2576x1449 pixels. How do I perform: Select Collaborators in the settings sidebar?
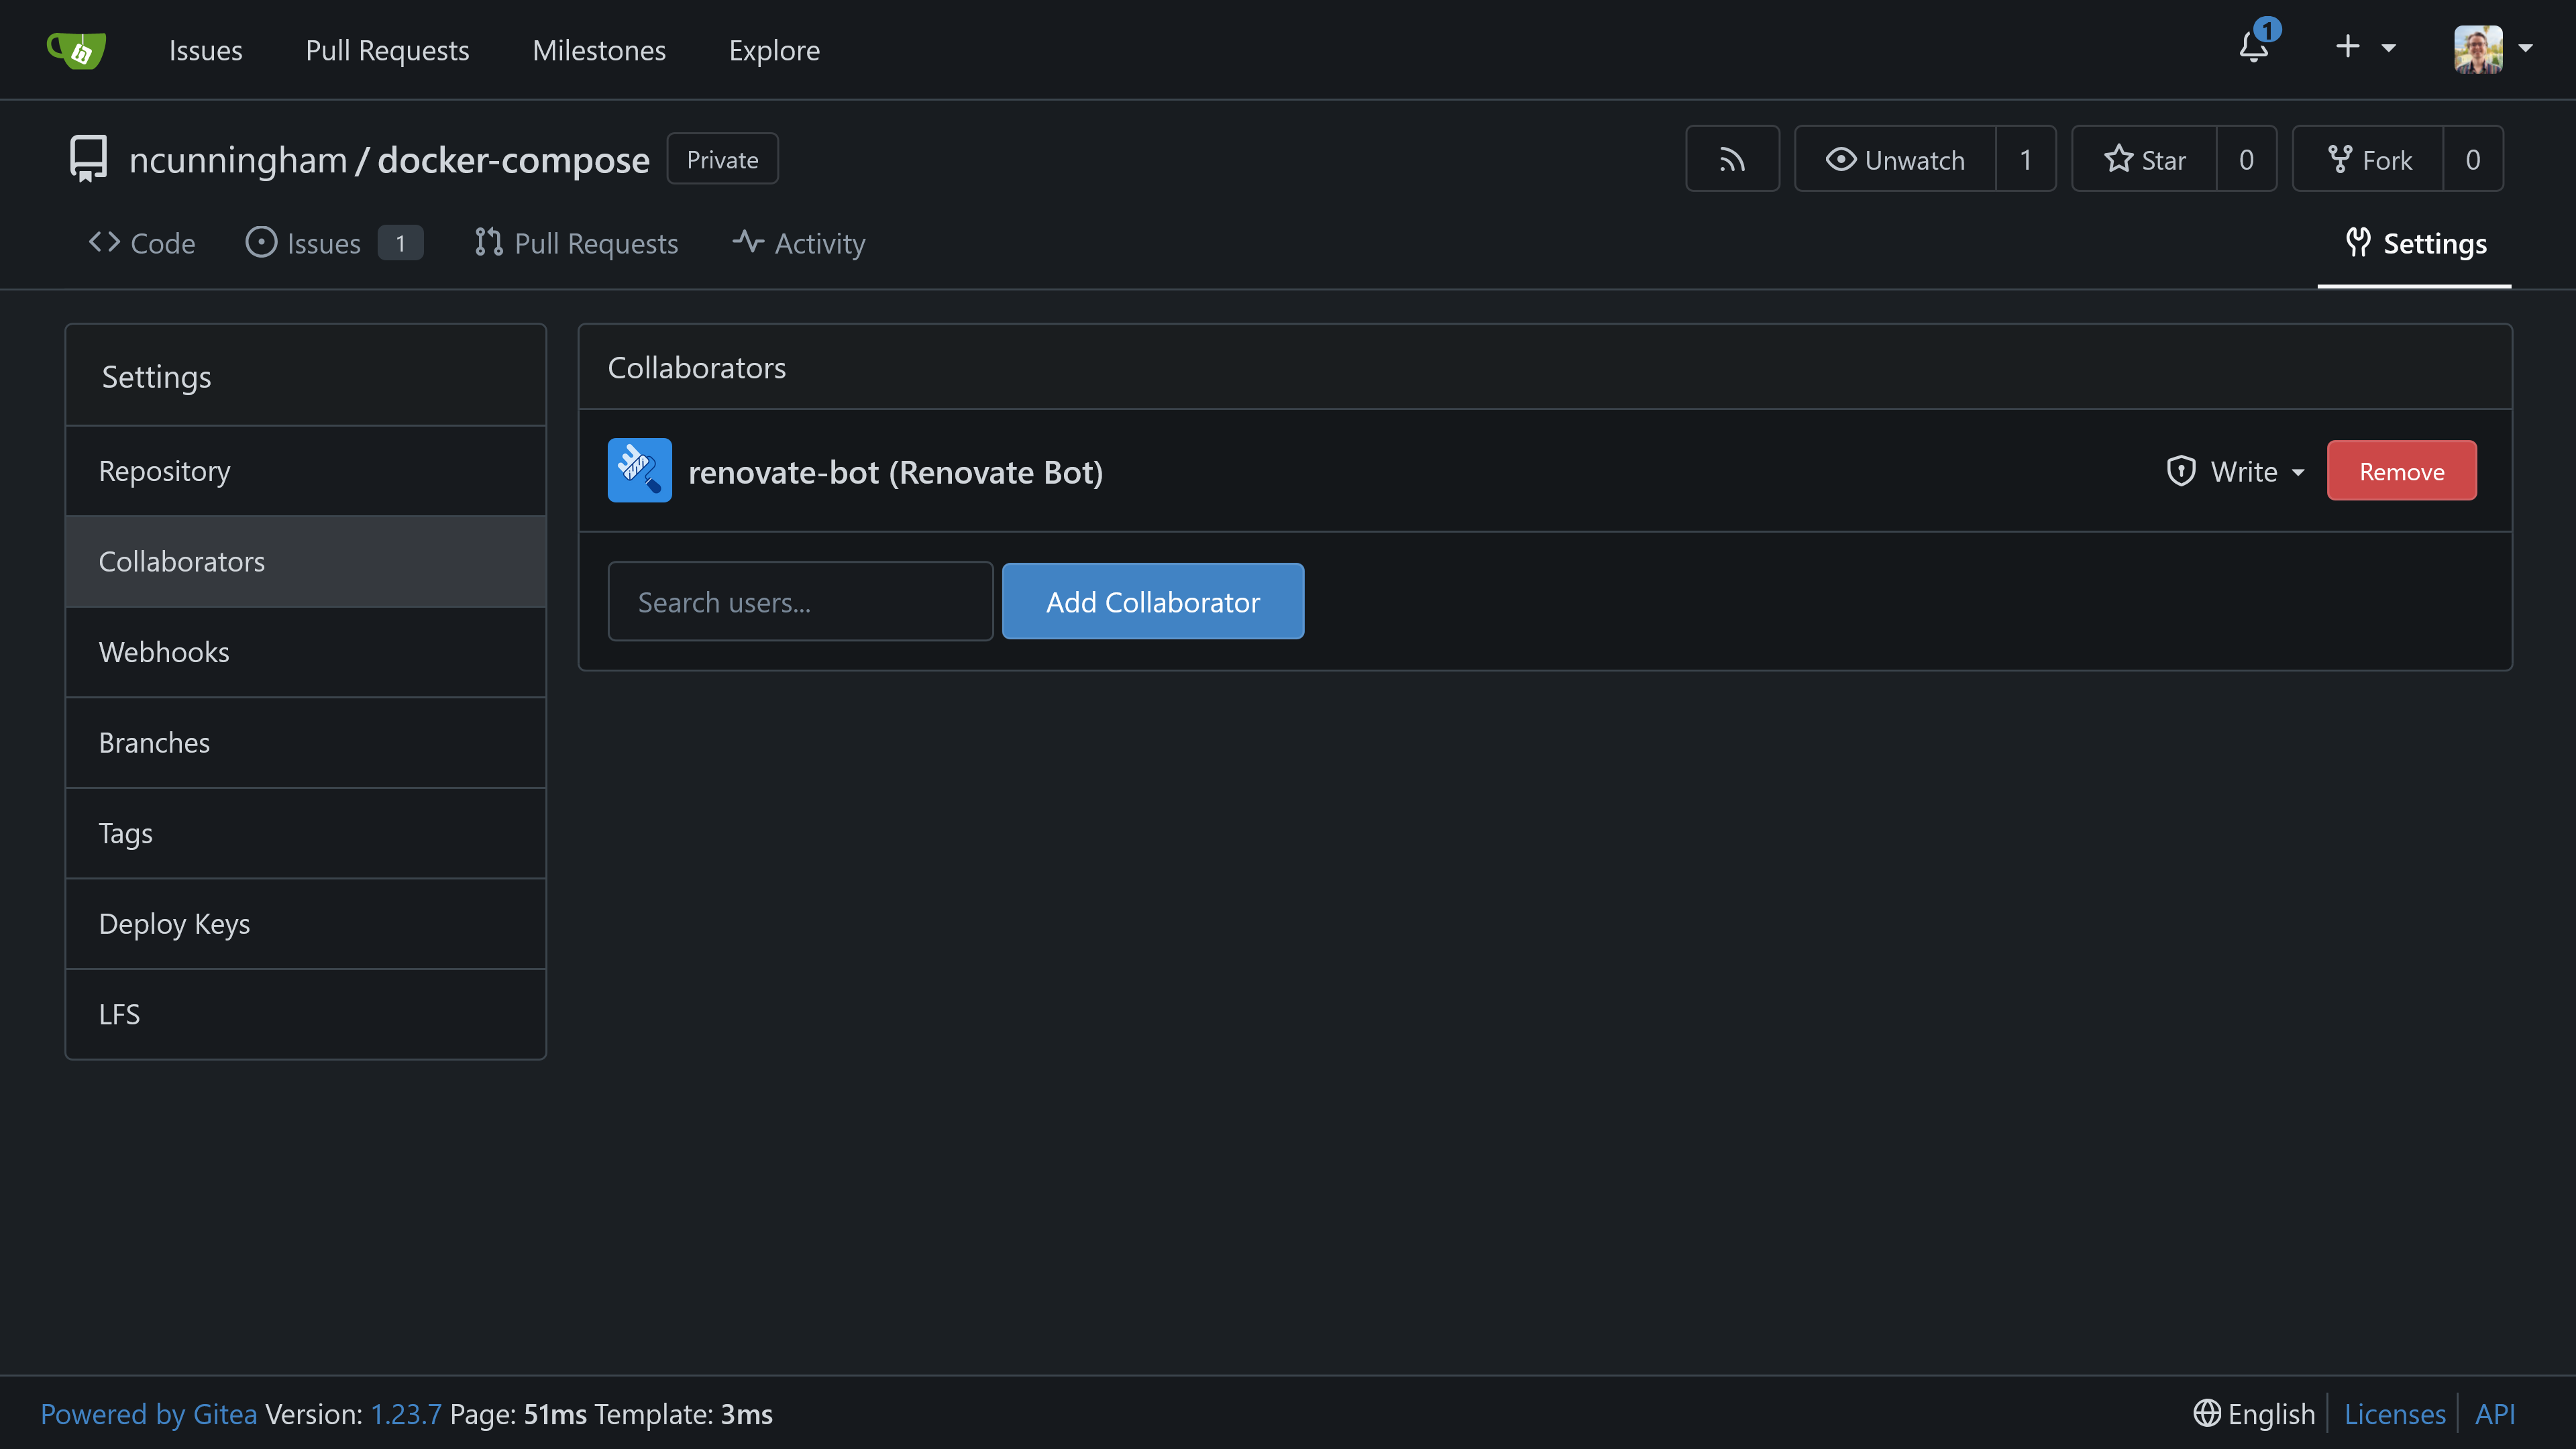pyautogui.click(x=306, y=562)
